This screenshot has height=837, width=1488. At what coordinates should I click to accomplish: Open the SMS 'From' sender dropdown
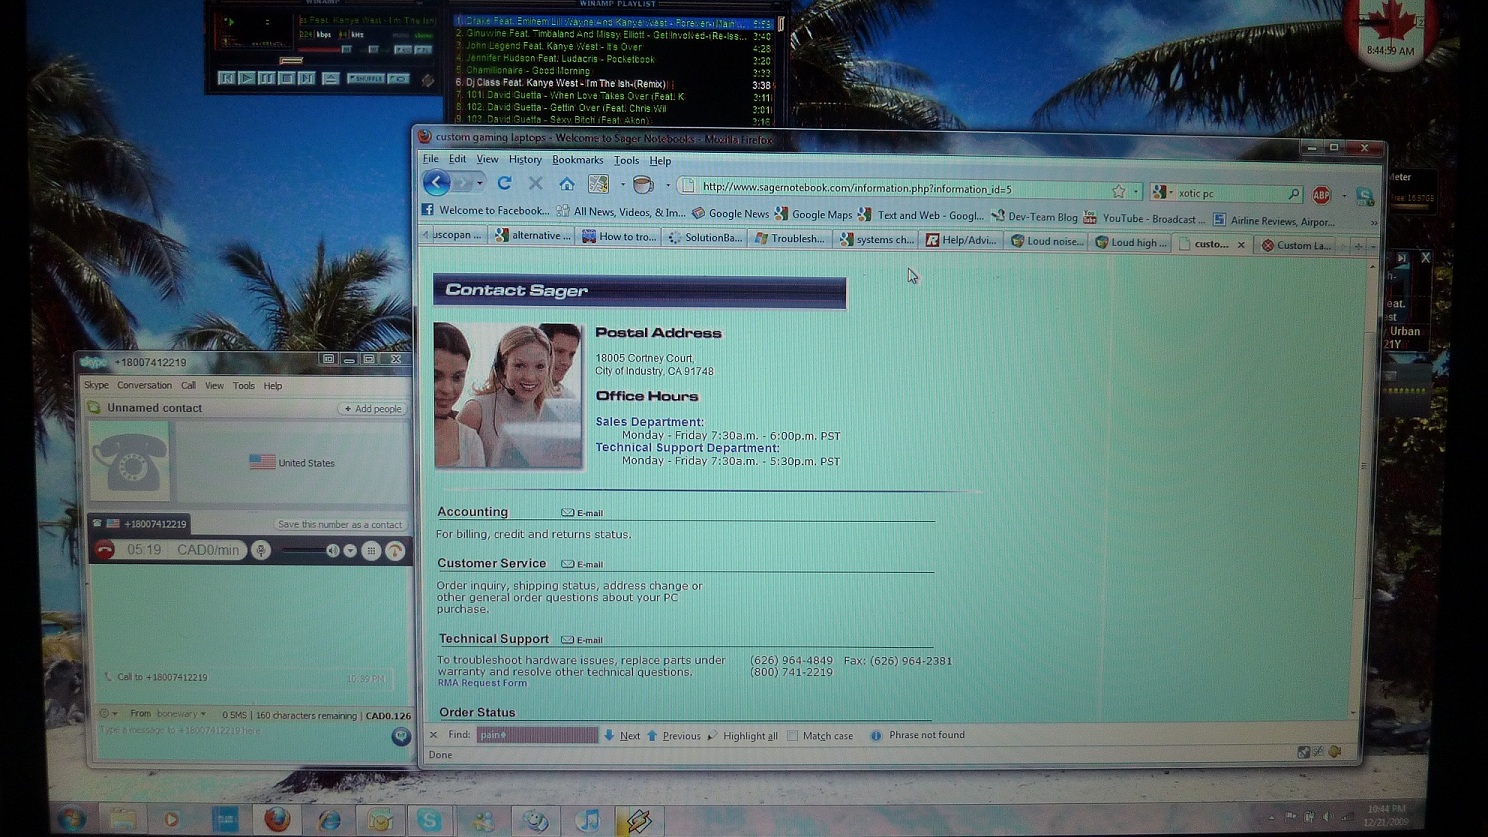180,714
